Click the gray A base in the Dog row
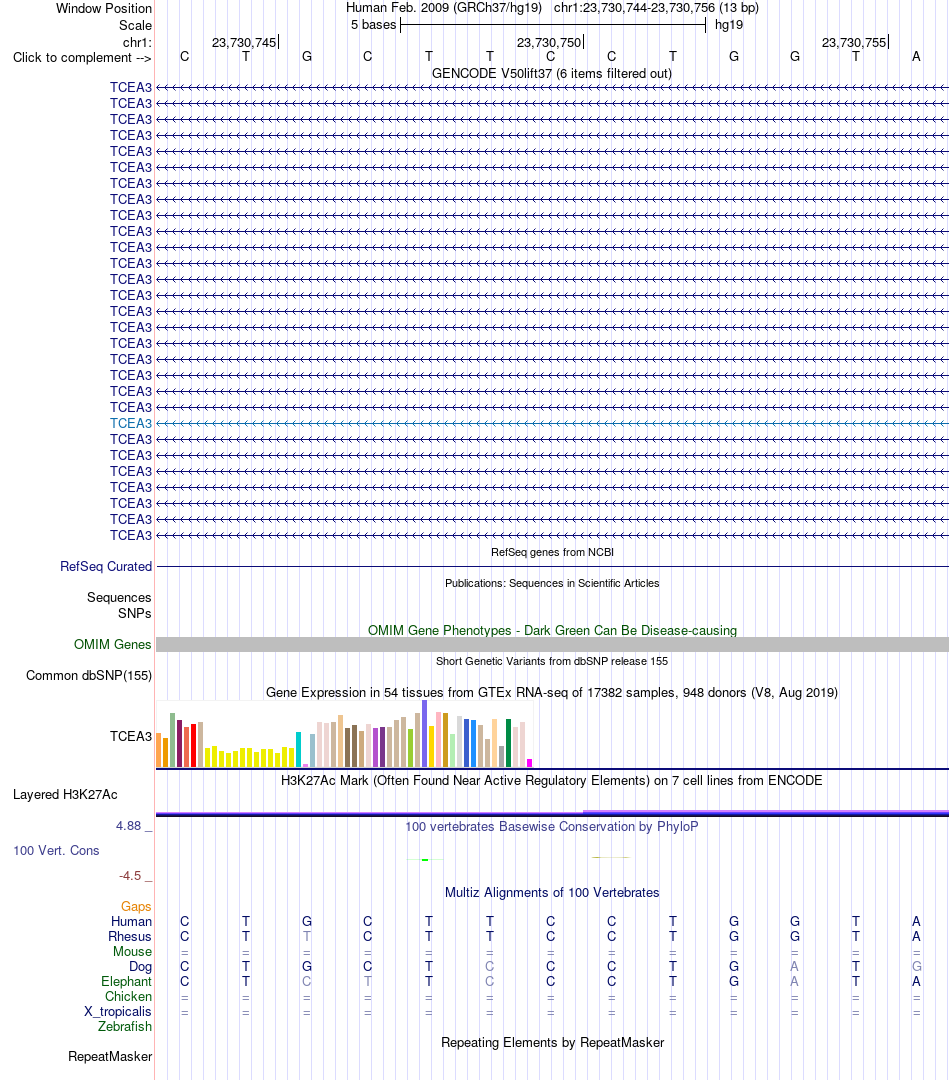The width and height of the screenshot is (950, 1080). pos(794,967)
